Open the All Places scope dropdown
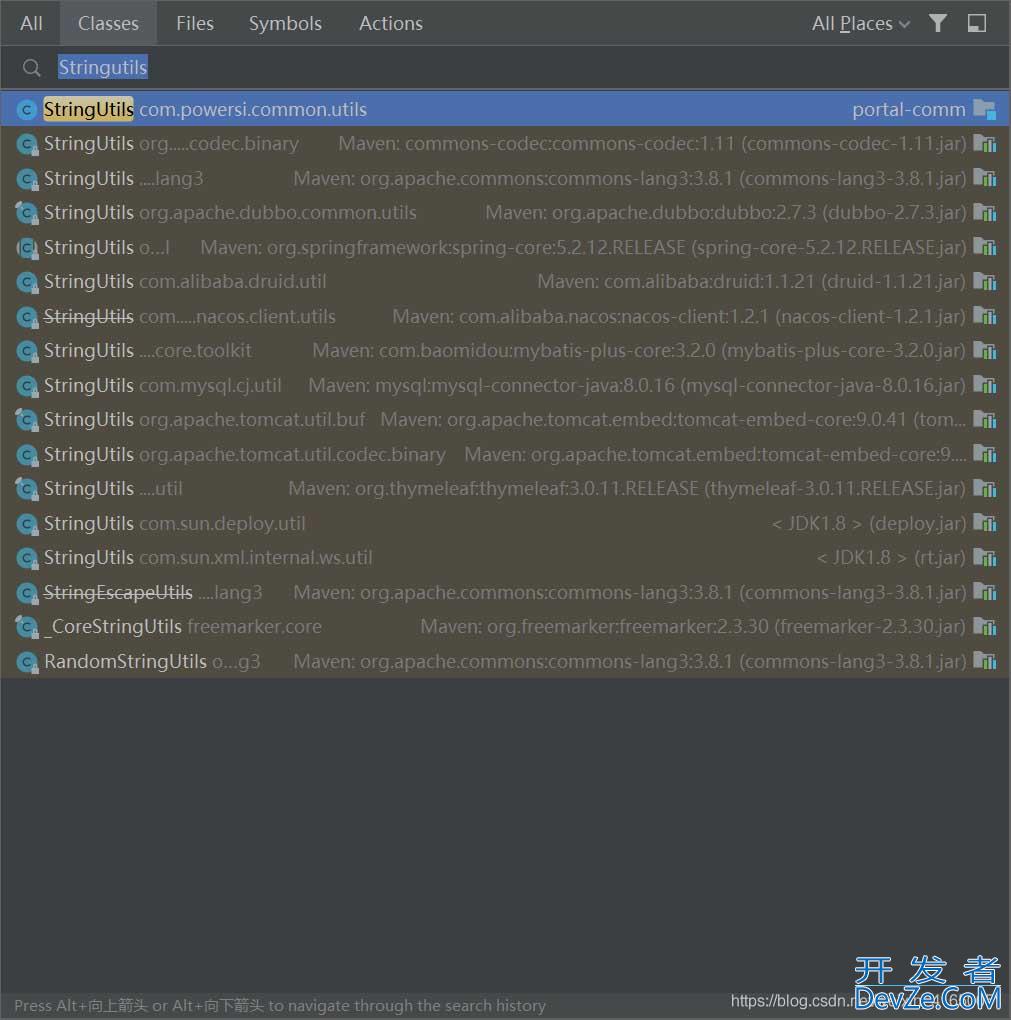 [860, 24]
